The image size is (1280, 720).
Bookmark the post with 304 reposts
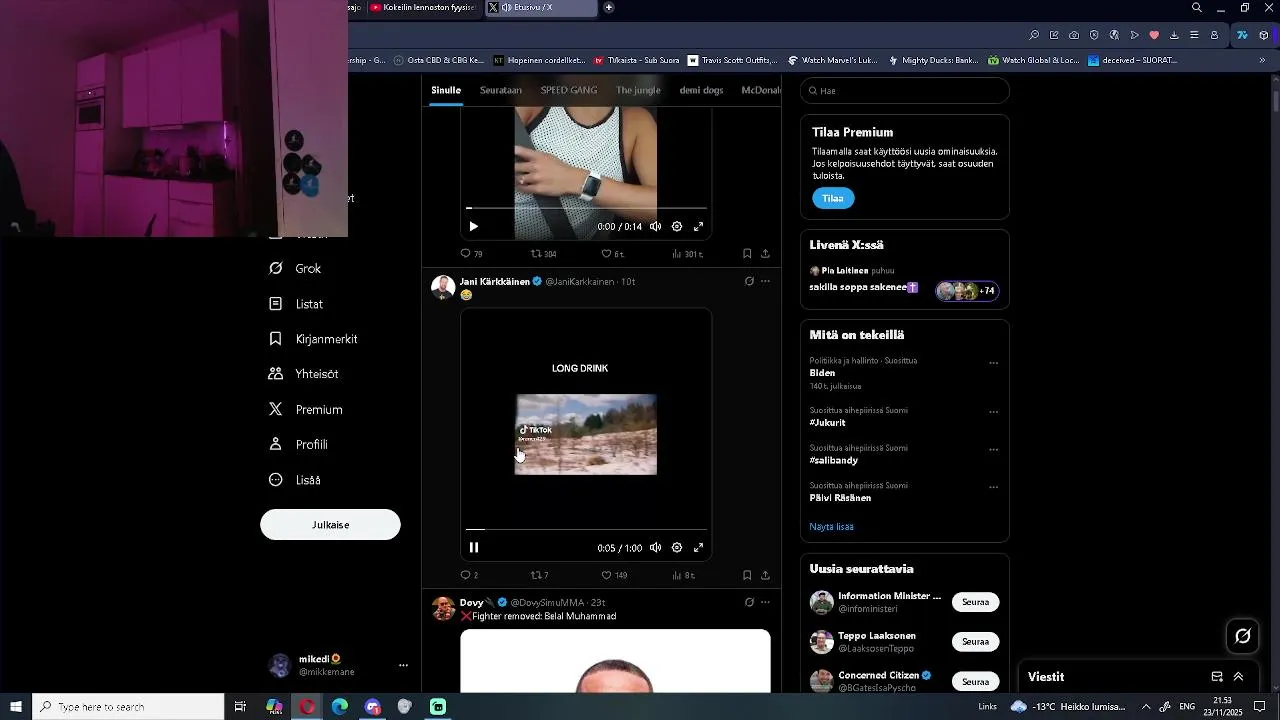(x=747, y=254)
